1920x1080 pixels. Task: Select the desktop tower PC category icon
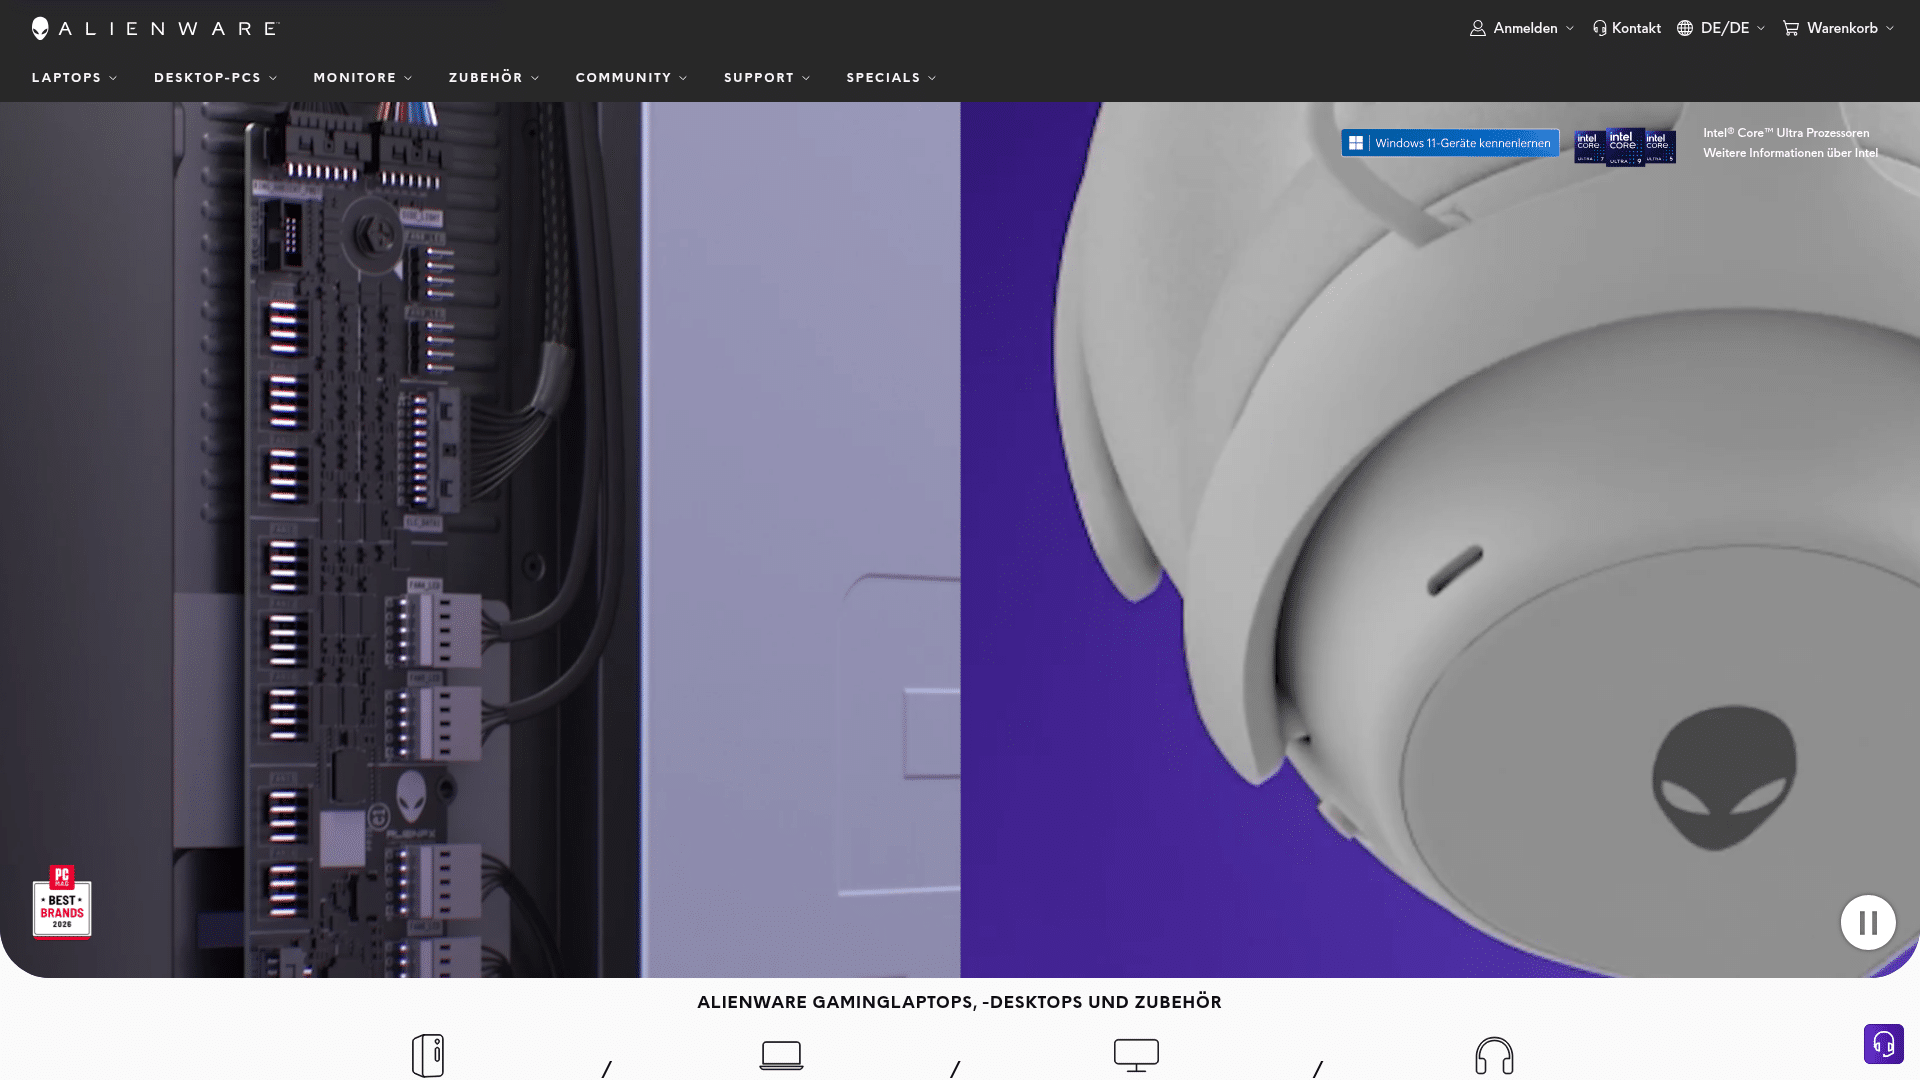point(428,1055)
